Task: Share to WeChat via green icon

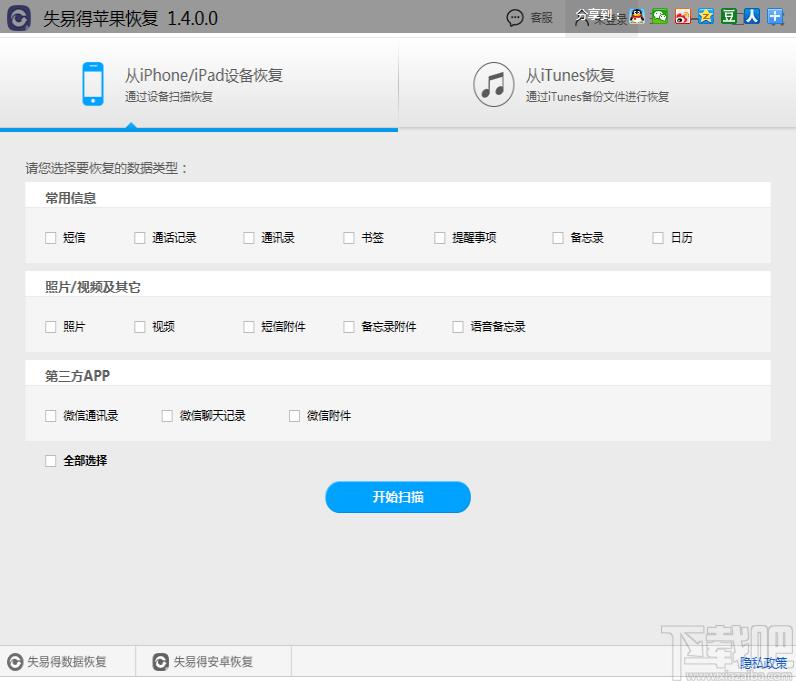Action: pyautogui.click(x=659, y=17)
